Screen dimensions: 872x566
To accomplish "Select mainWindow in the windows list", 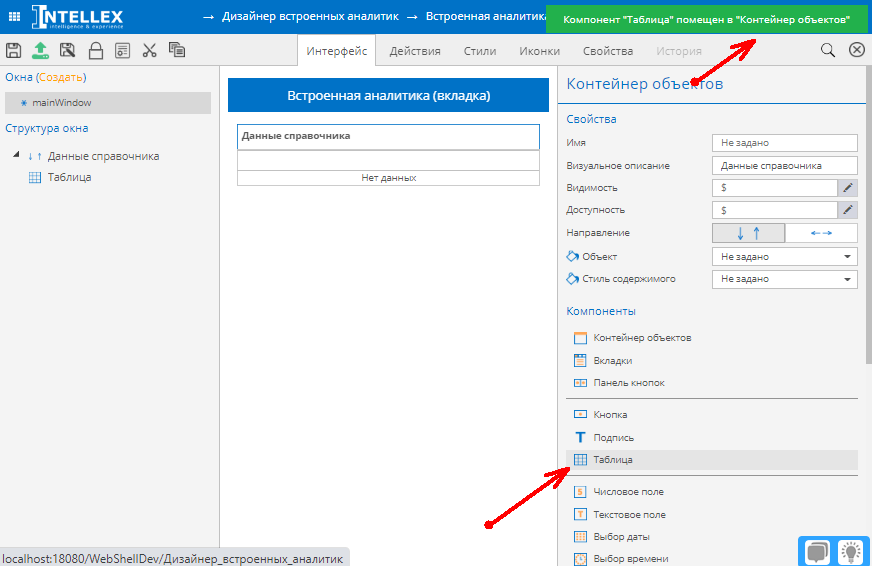I will (108, 103).
